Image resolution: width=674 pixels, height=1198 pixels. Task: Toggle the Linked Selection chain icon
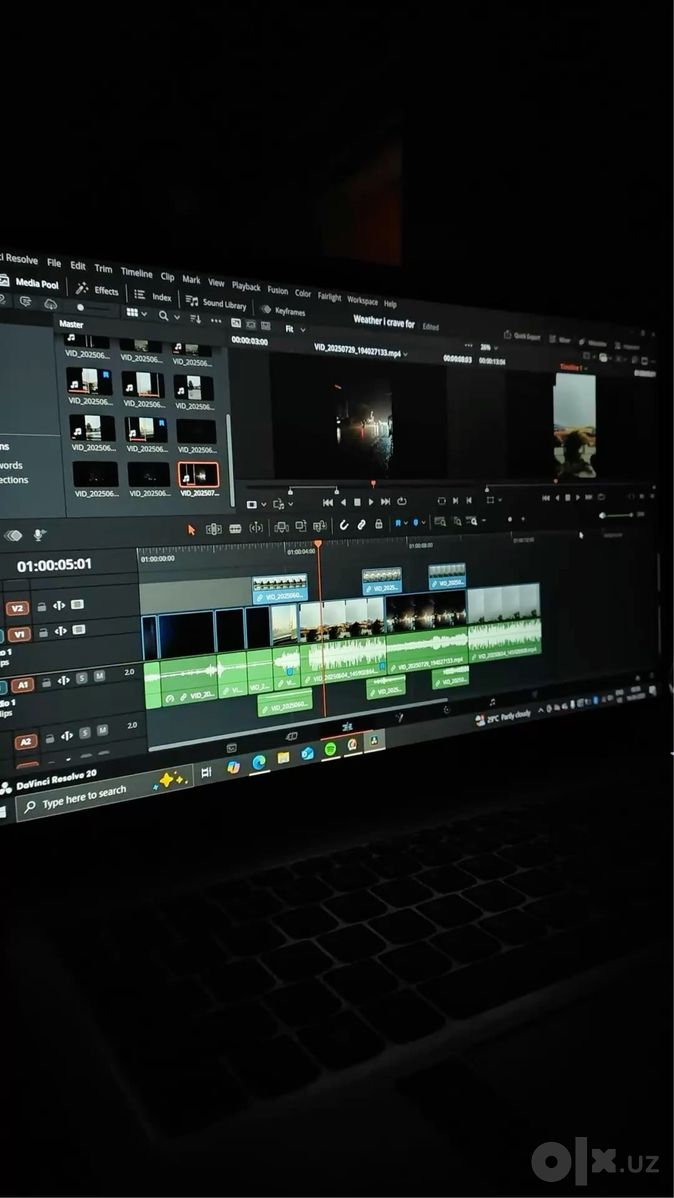(x=361, y=524)
